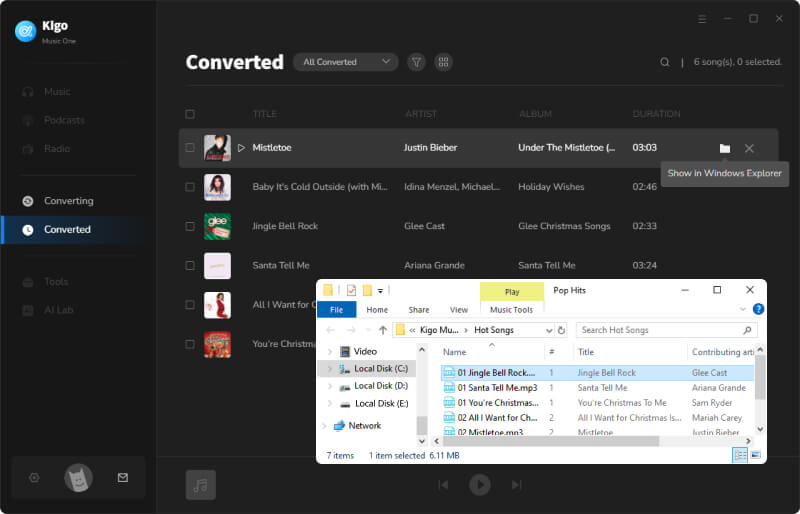The height and width of the screenshot is (514, 800).
Task: Open the mail feedback icon
Action: [122, 478]
